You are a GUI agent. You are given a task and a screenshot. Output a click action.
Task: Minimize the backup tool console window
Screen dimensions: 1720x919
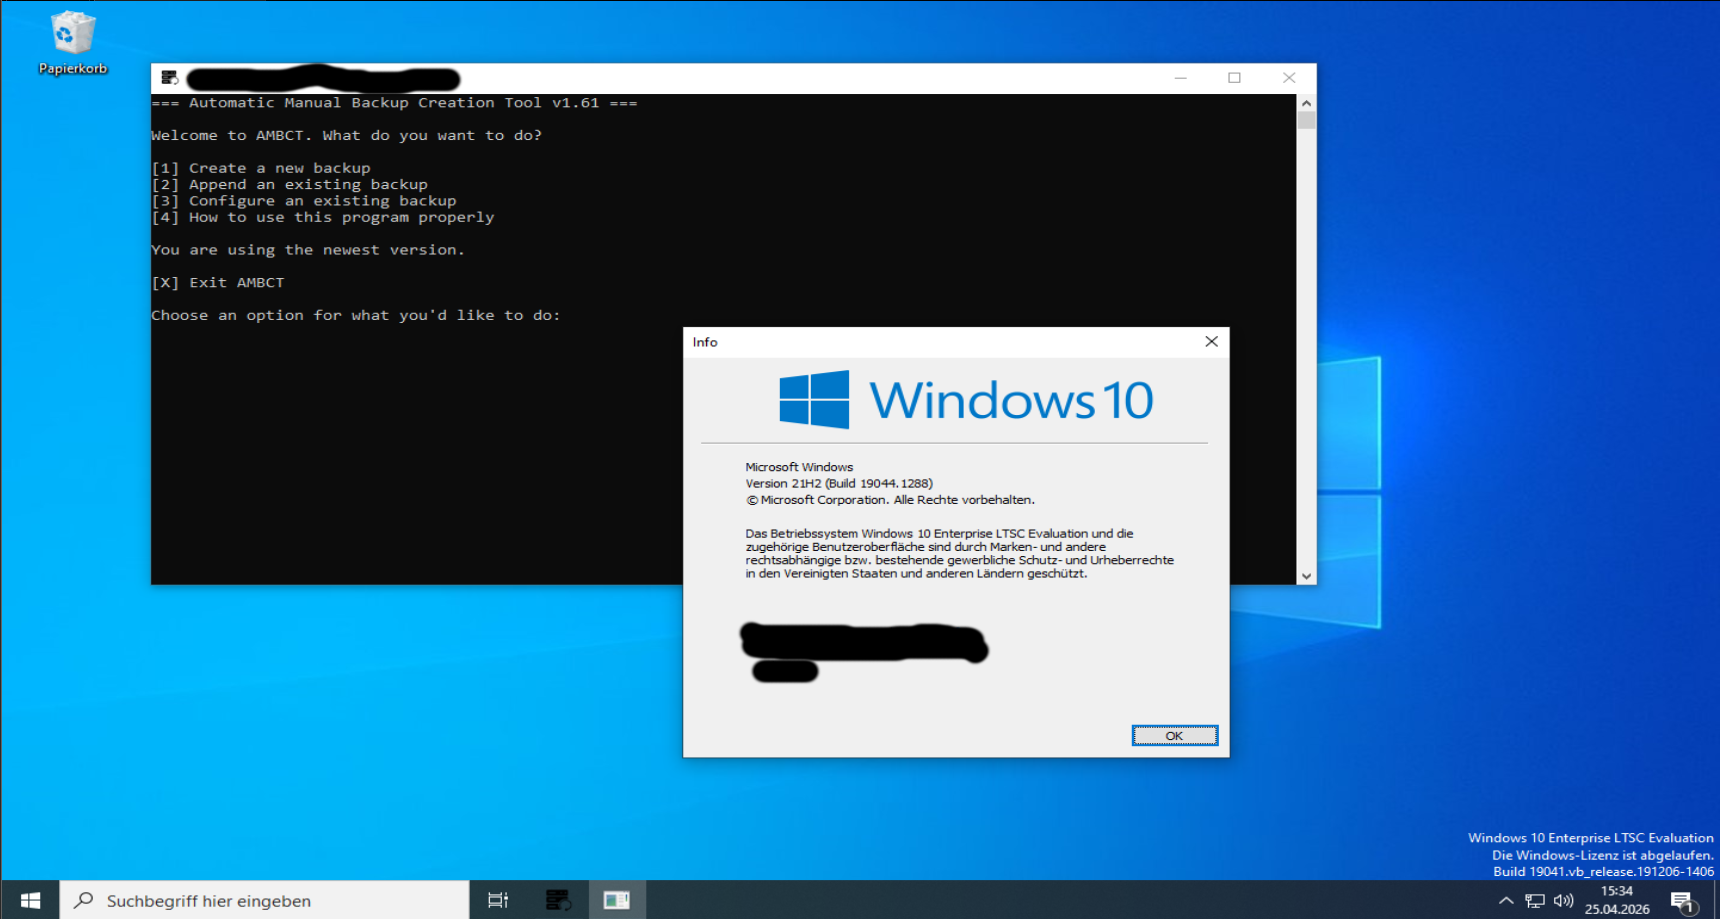pos(1180,78)
